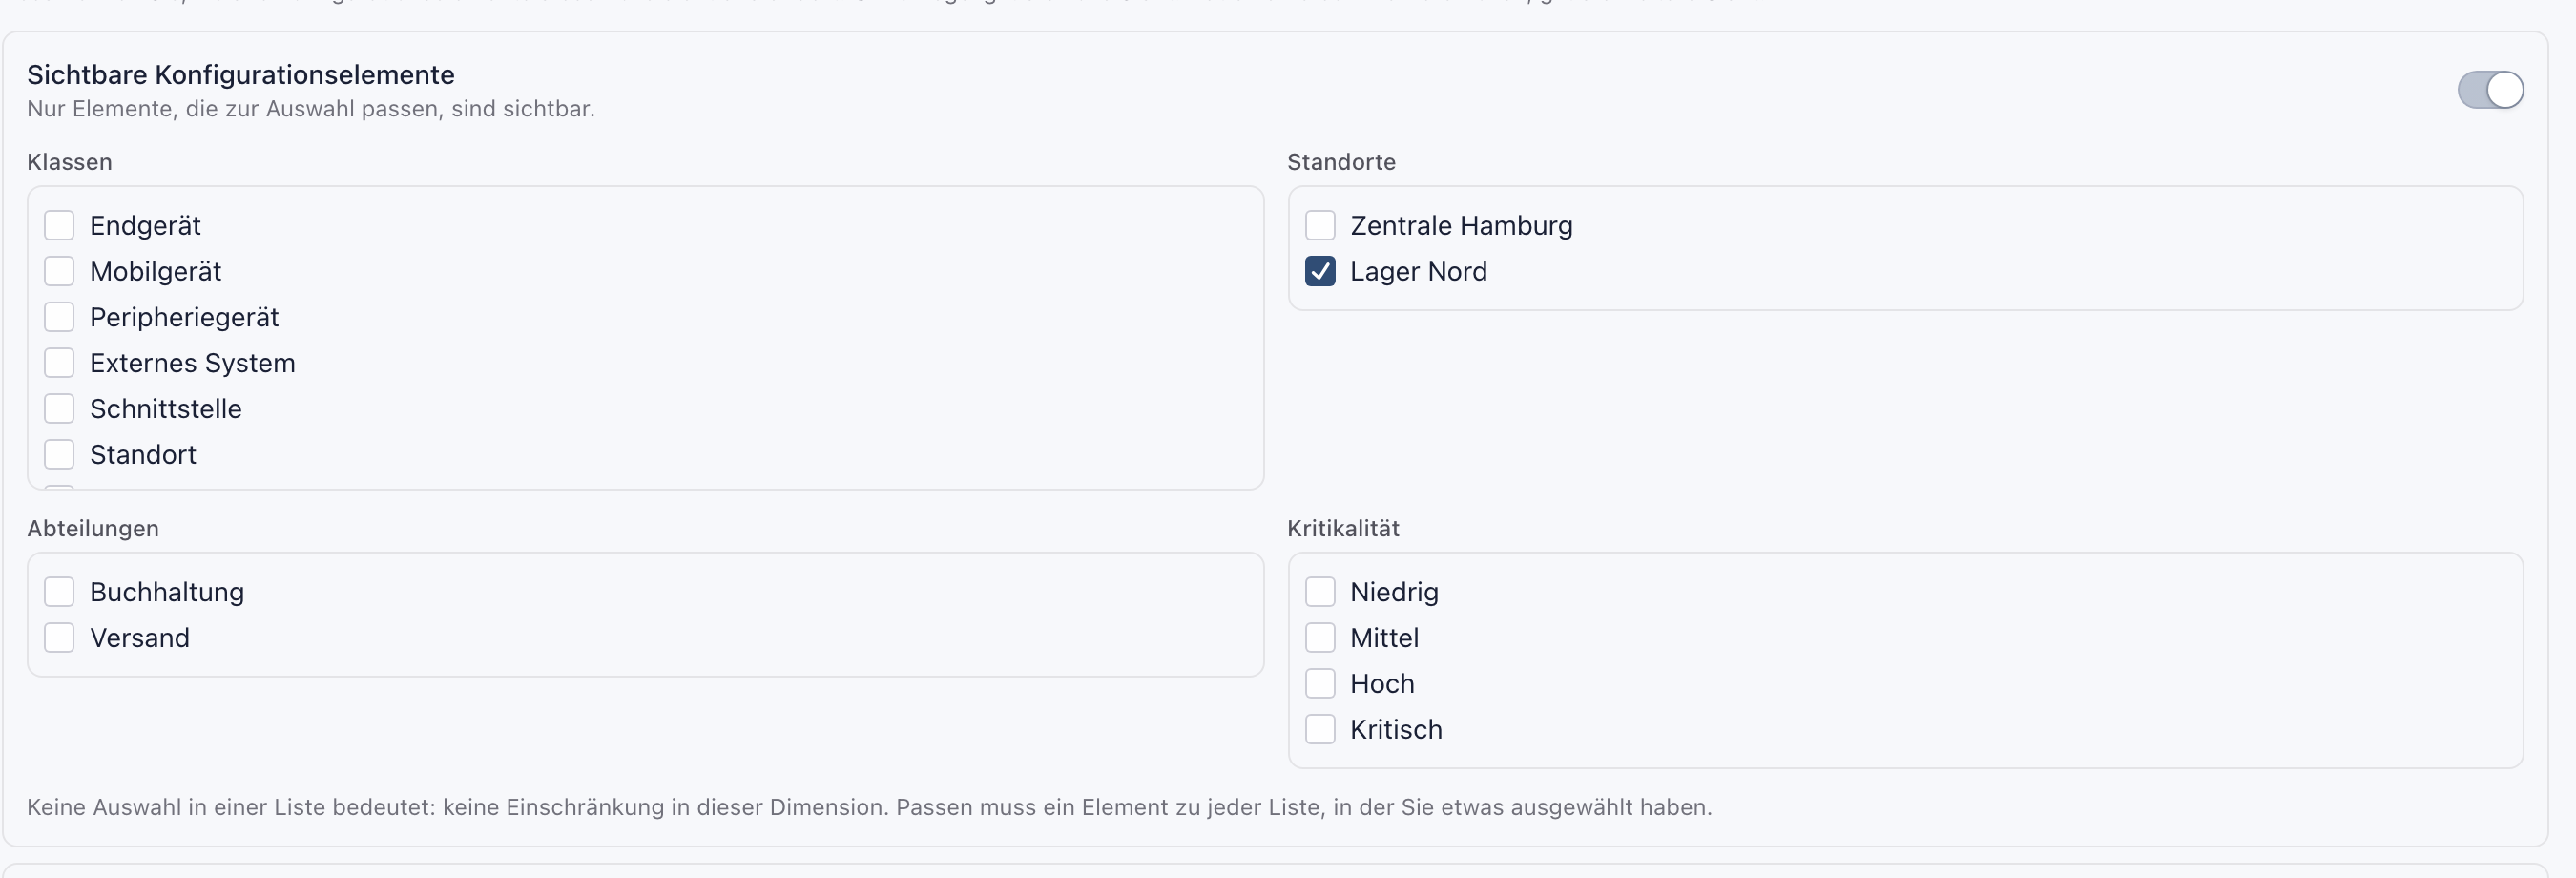Click the Buchhaltung label text
Viewport: 2576px width, 878px height.
(167, 592)
